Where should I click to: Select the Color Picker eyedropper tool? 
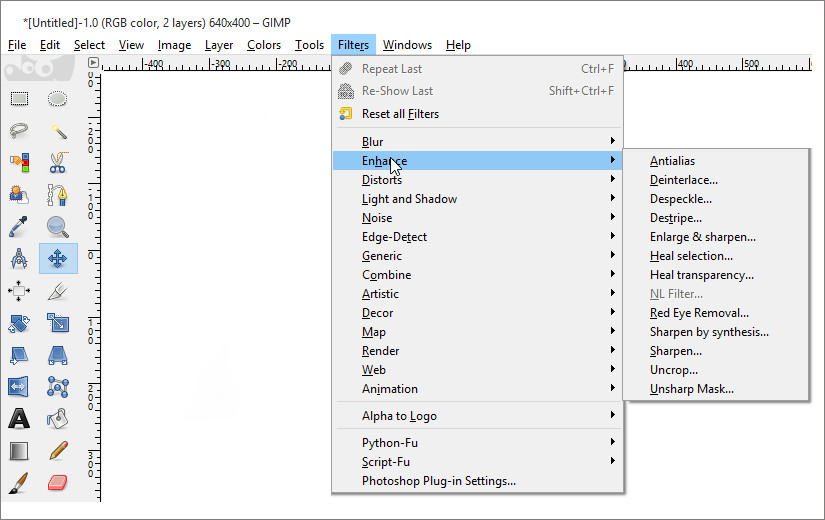19,226
